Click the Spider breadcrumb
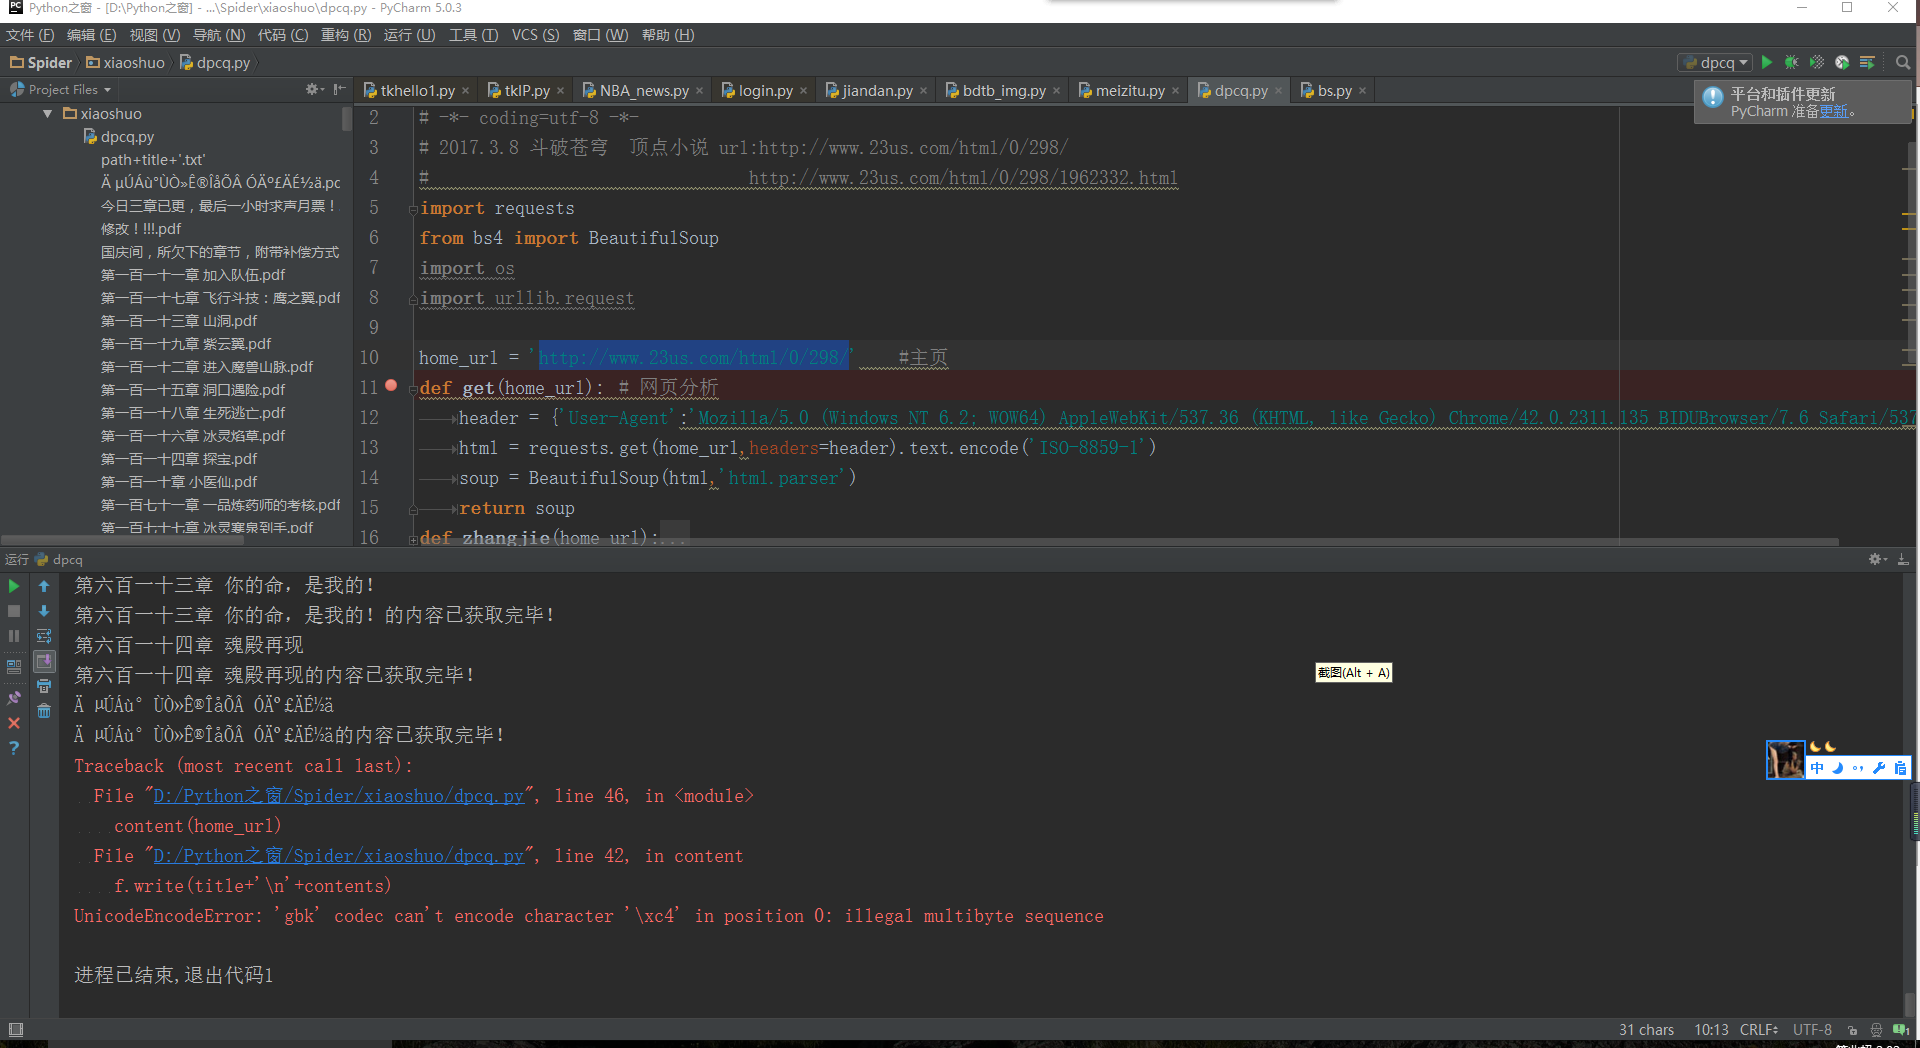This screenshot has height=1048, width=1920. click(x=41, y=62)
